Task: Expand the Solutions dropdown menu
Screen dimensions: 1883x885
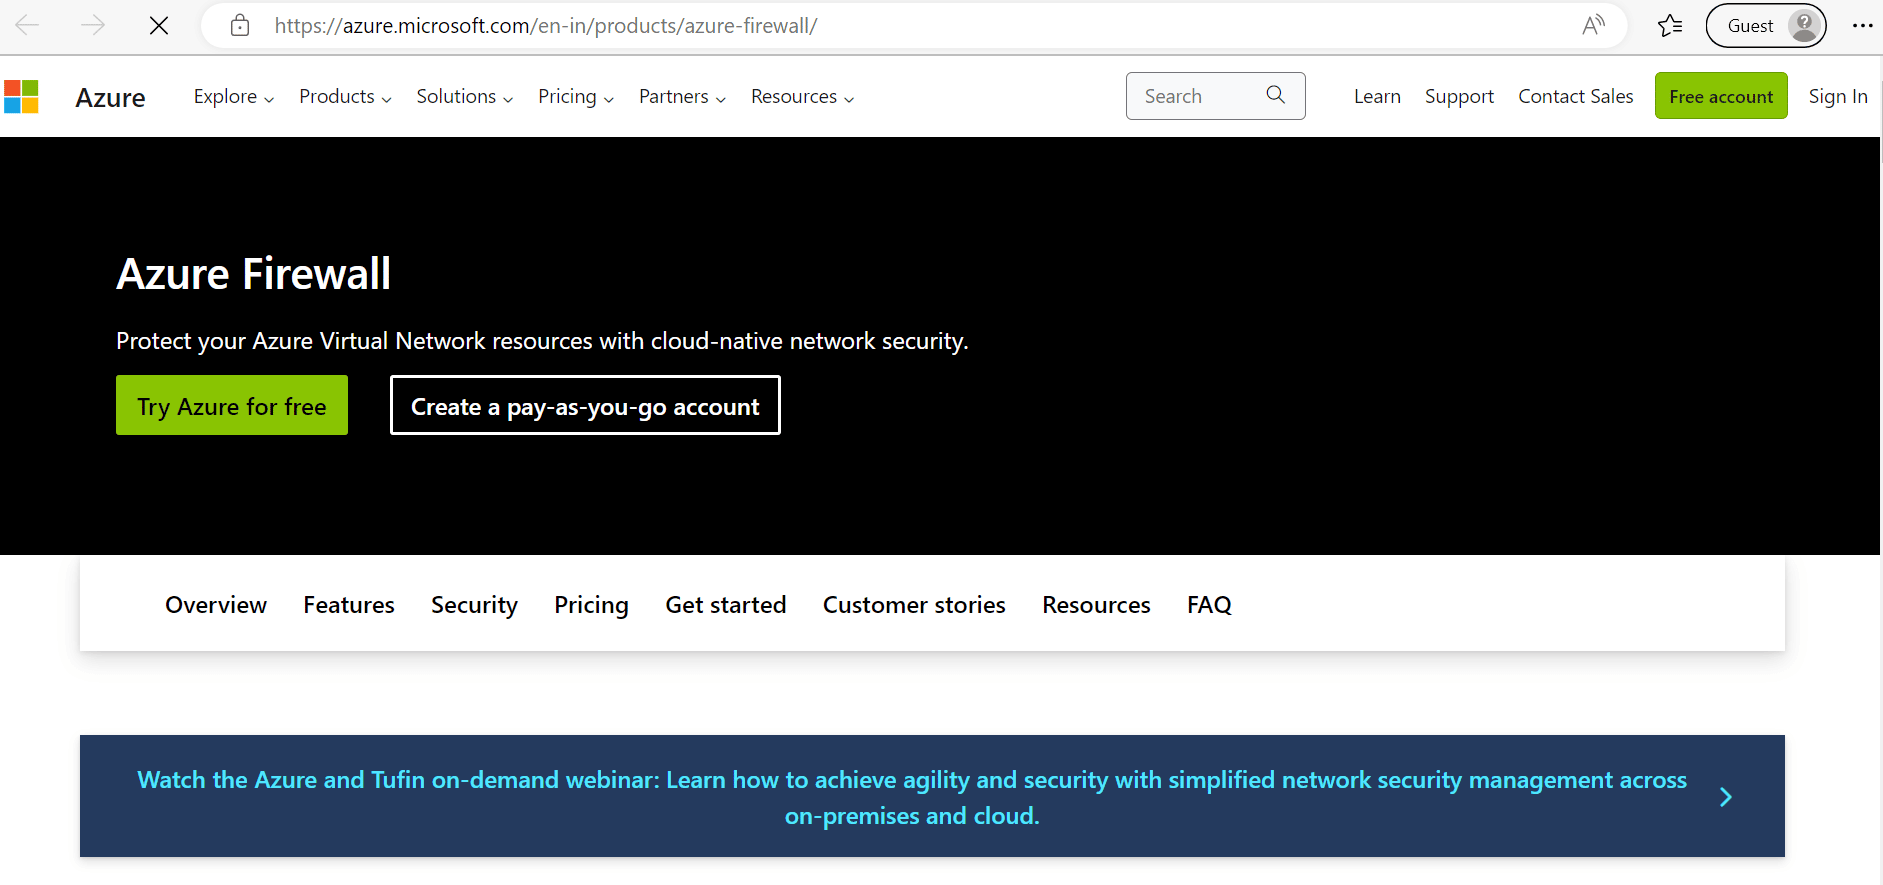Action: point(465,97)
